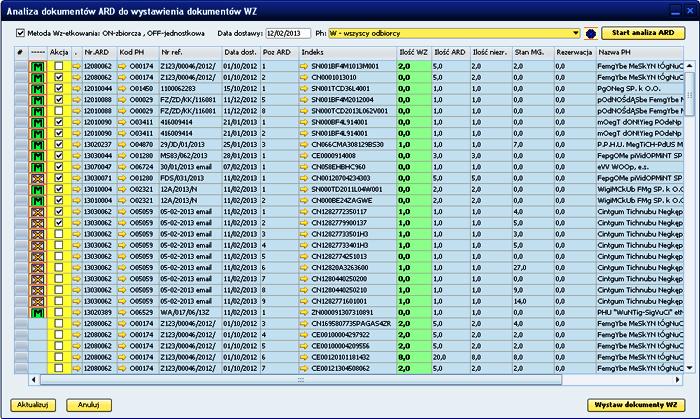Click the horizontal scroll right arrow
The height and width of the screenshot is (419, 700).
[677, 380]
